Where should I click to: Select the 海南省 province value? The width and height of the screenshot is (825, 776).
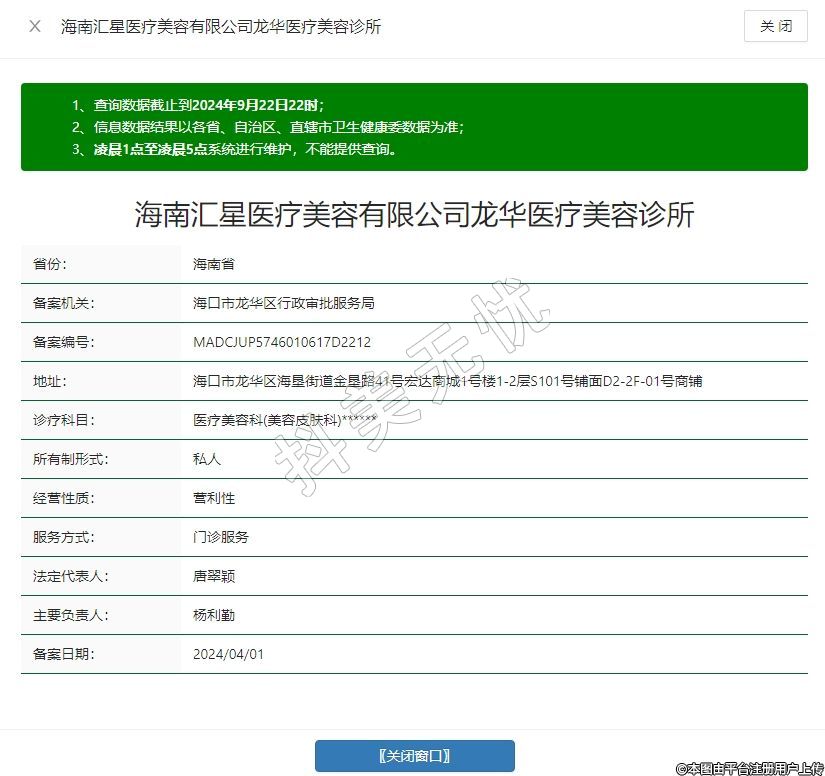pyautogui.click(x=213, y=264)
